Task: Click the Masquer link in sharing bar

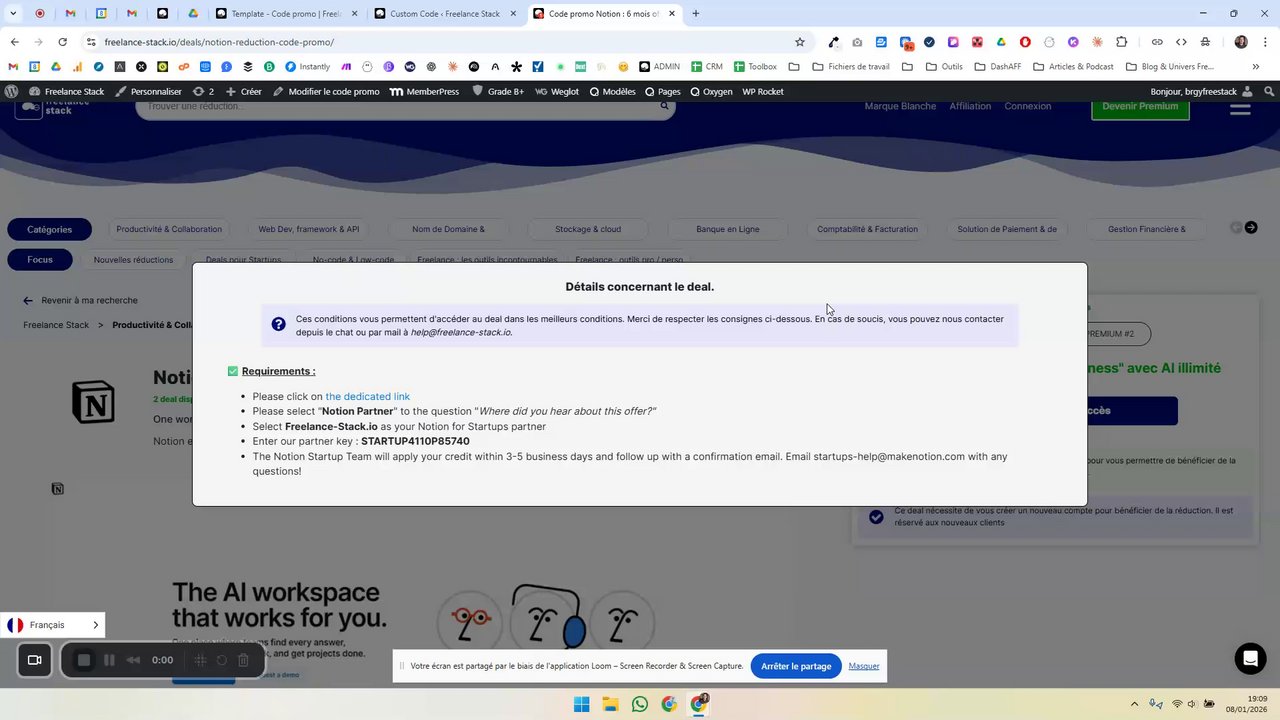Action: 864,666
